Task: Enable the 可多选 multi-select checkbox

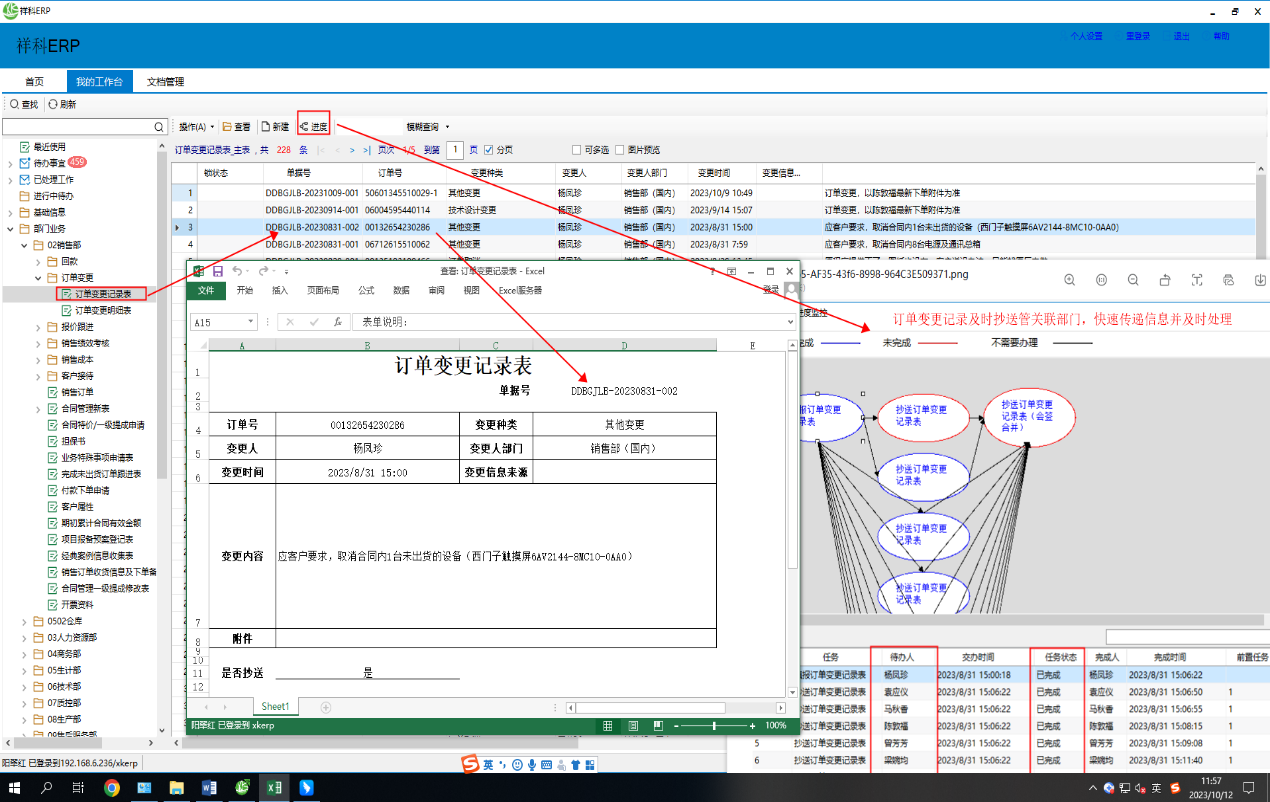Action: pyautogui.click(x=576, y=150)
